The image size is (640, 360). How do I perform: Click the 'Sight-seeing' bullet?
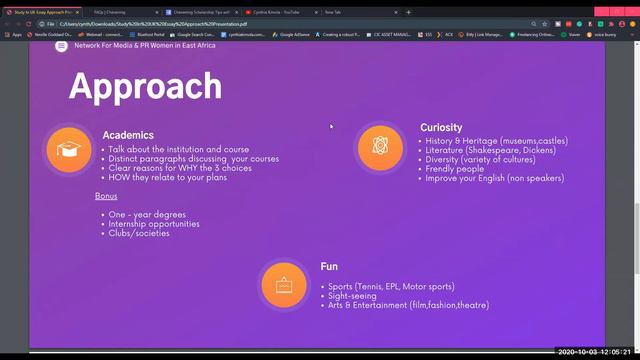[x=352, y=296]
